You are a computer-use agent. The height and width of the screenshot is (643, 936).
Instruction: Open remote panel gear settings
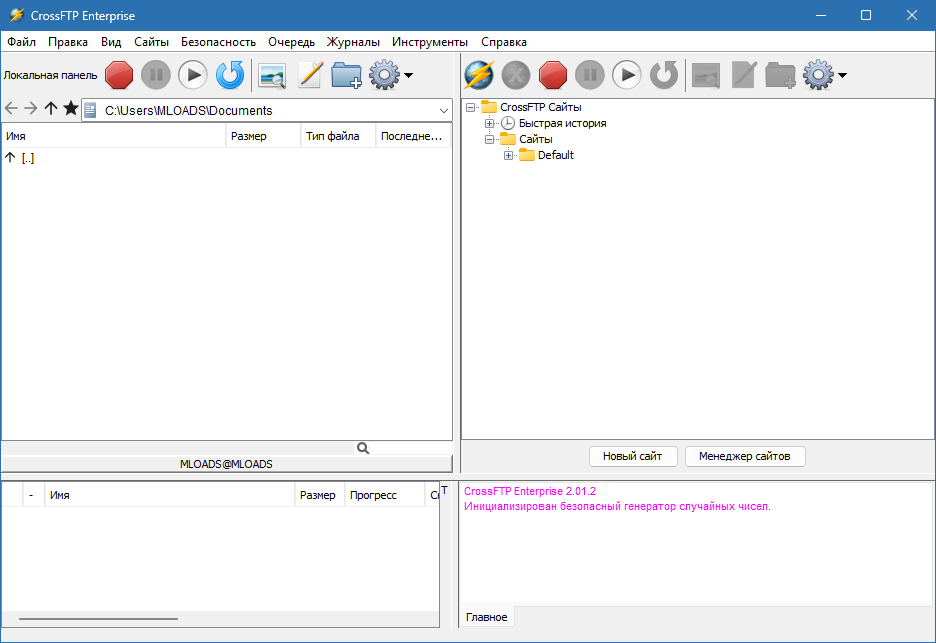click(x=818, y=75)
